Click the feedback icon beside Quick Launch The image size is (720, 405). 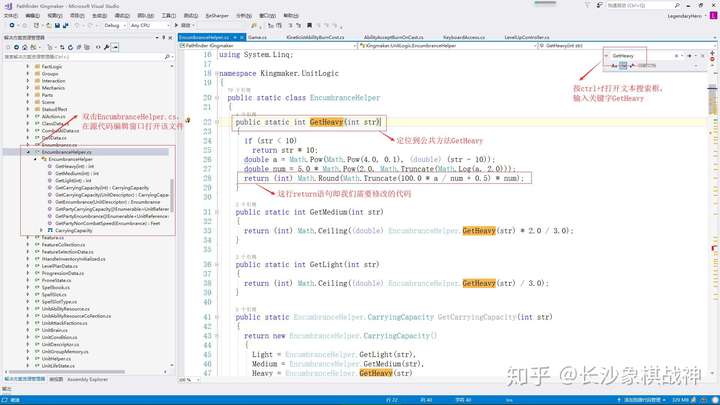(x=600, y=5)
